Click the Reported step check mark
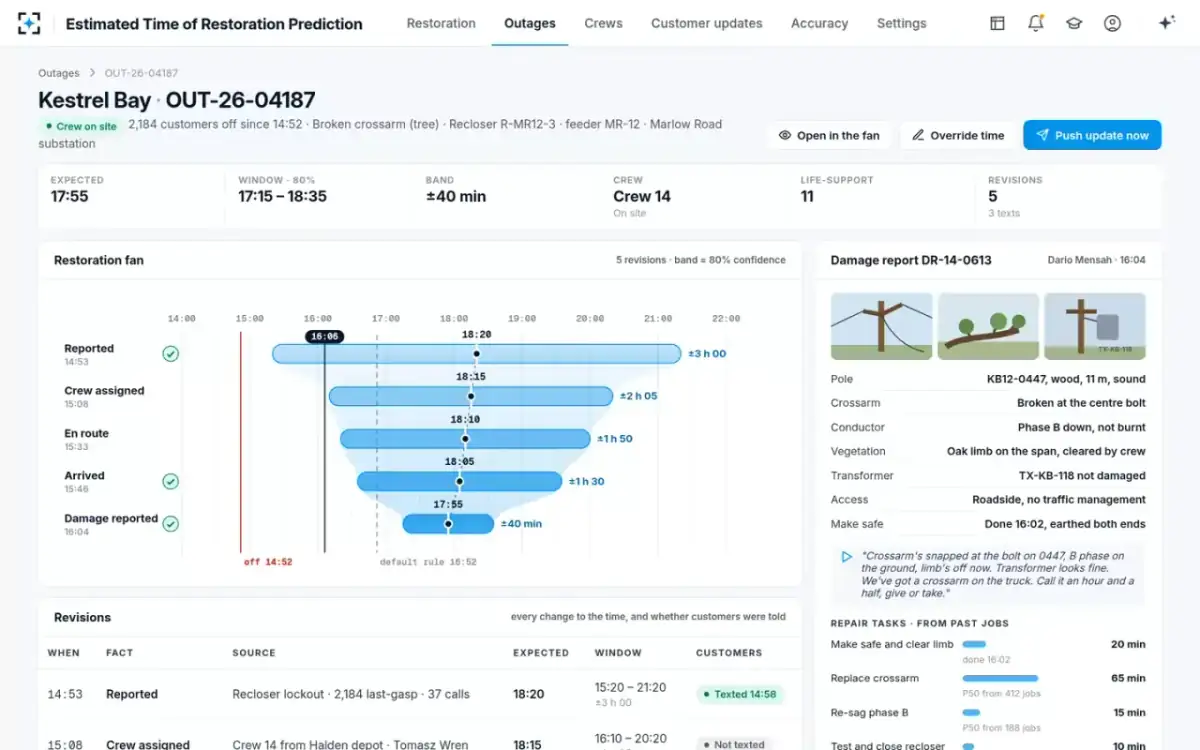Image resolution: width=1200 pixels, height=750 pixels. [x=171, y=354]
